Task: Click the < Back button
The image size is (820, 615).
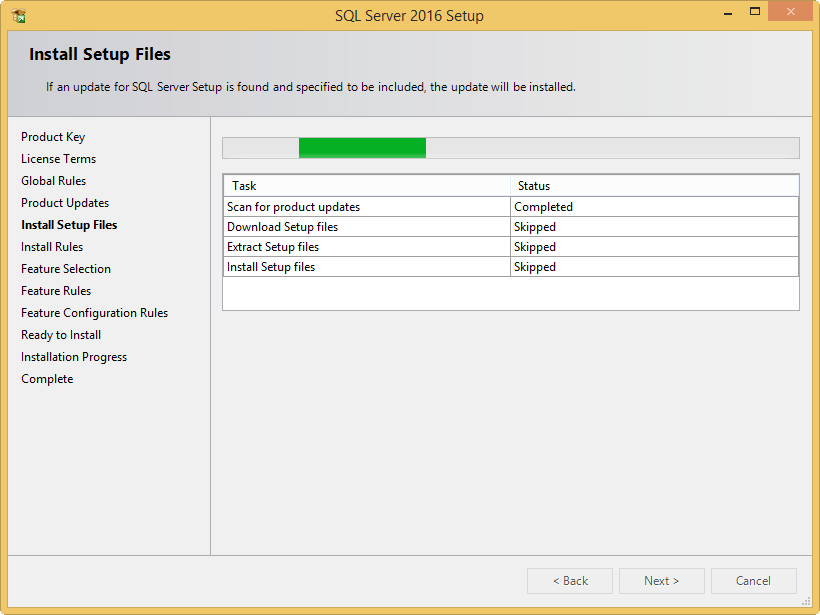Action: pos(570,580)
